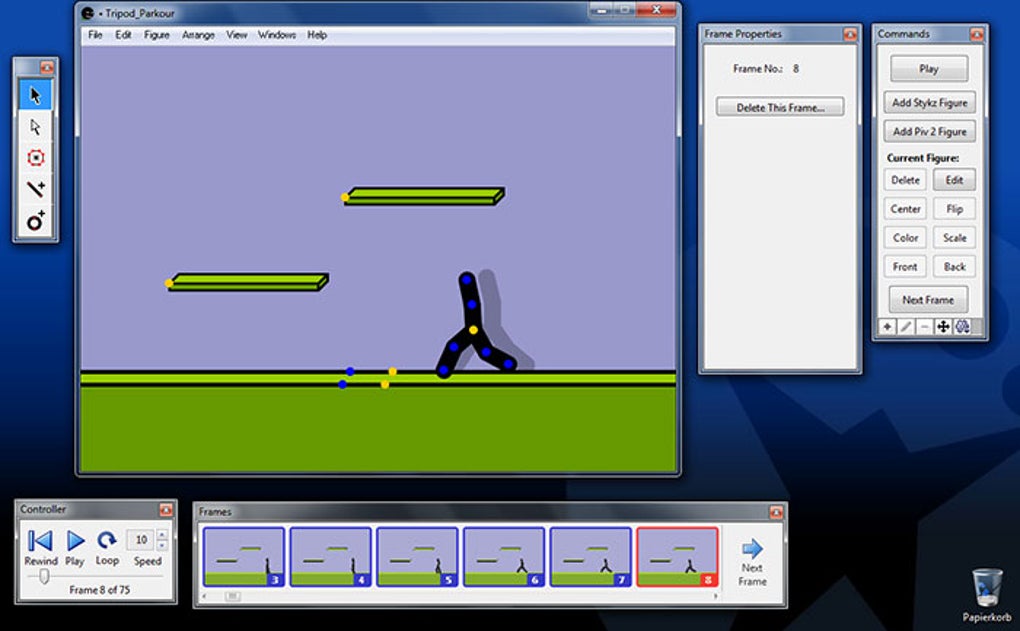Open the Help menu
This screenshot has height=631, width=1020.
(317, 35)
